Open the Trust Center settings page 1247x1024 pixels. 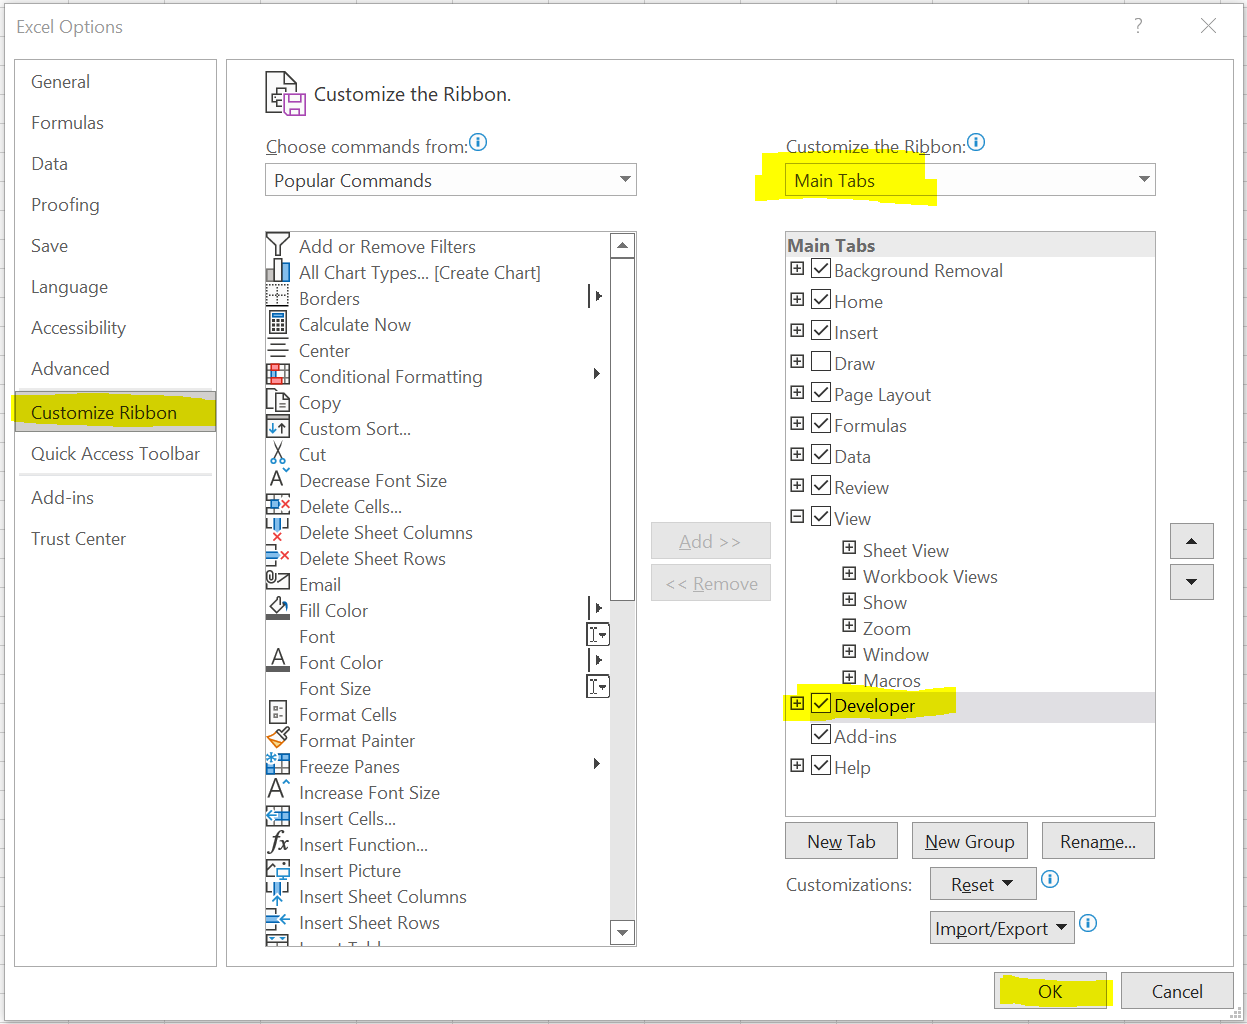(78, 538)
